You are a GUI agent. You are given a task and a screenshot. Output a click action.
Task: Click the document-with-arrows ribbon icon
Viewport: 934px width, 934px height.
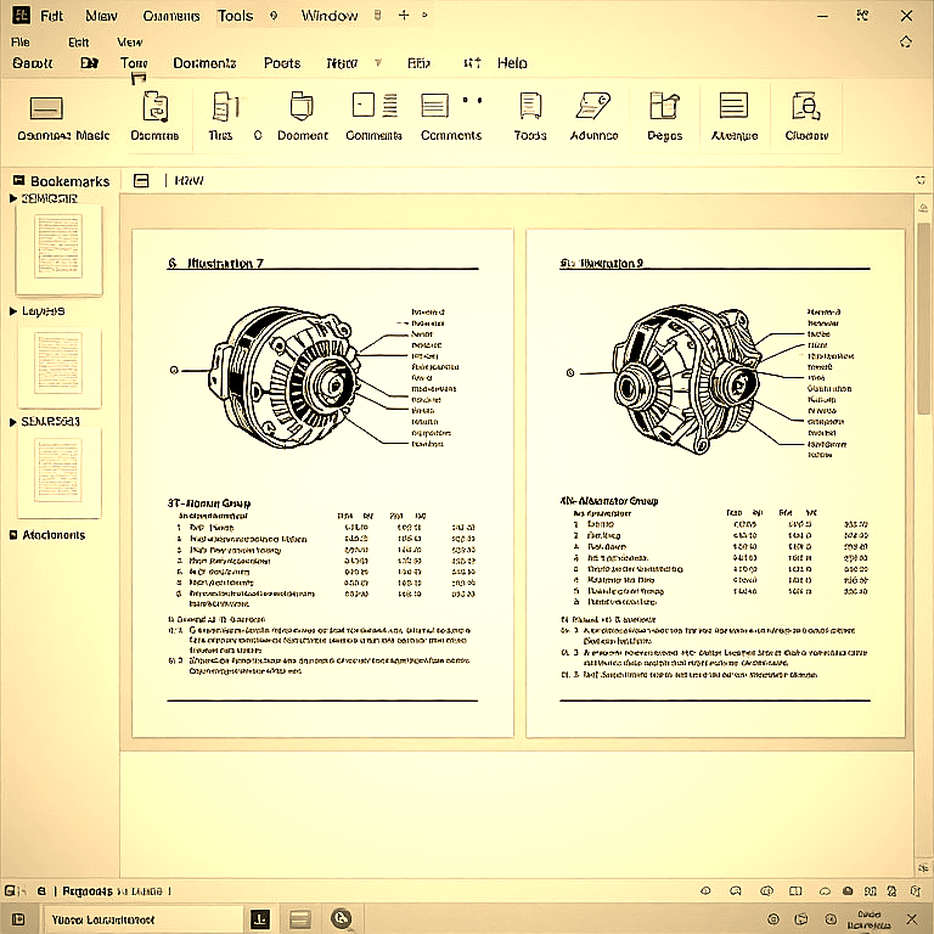click(155, 107)
